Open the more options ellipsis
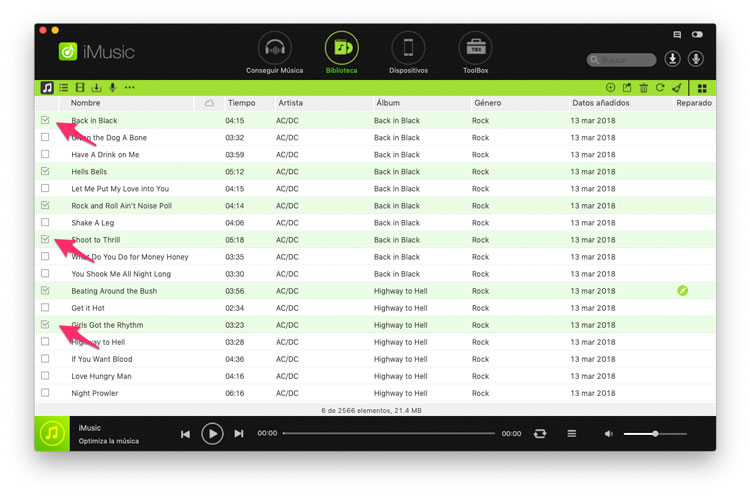The width and height of the screenshot is (750, 496). point(129,88)
